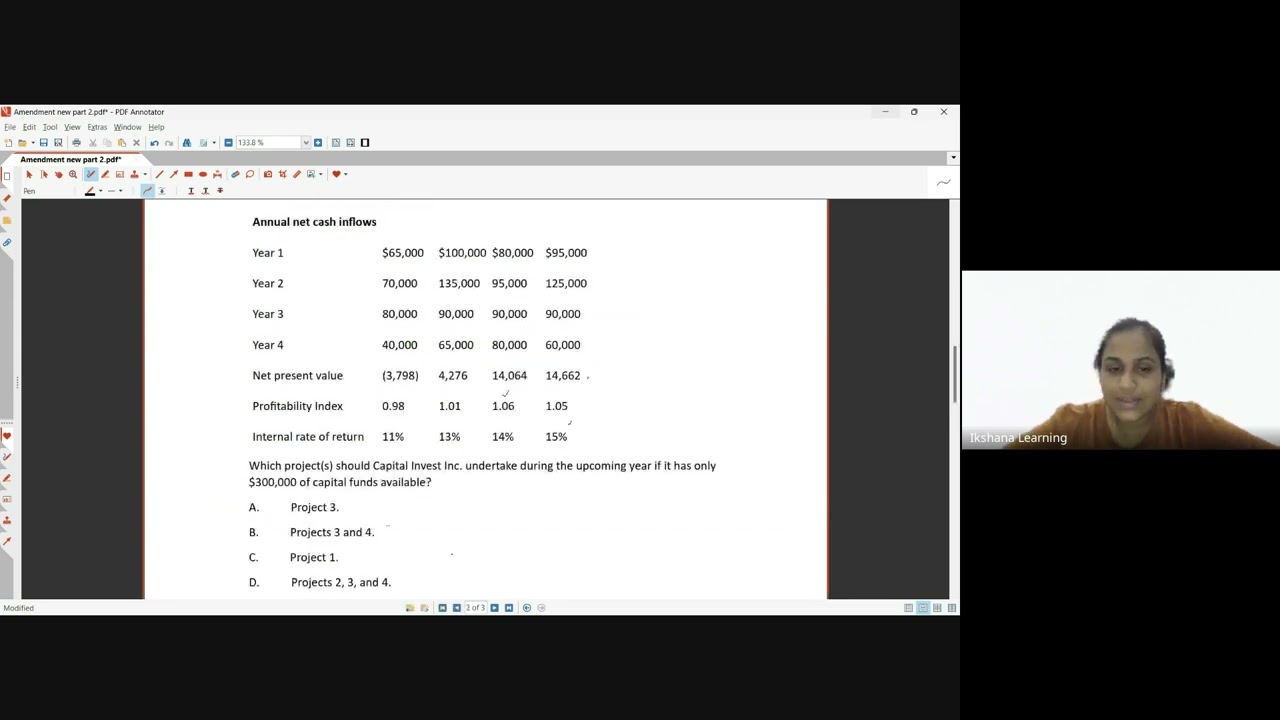Click the navigate back circle arrow
The width and height of the screenshot is (1280, 720).
(x=527, y=607)
